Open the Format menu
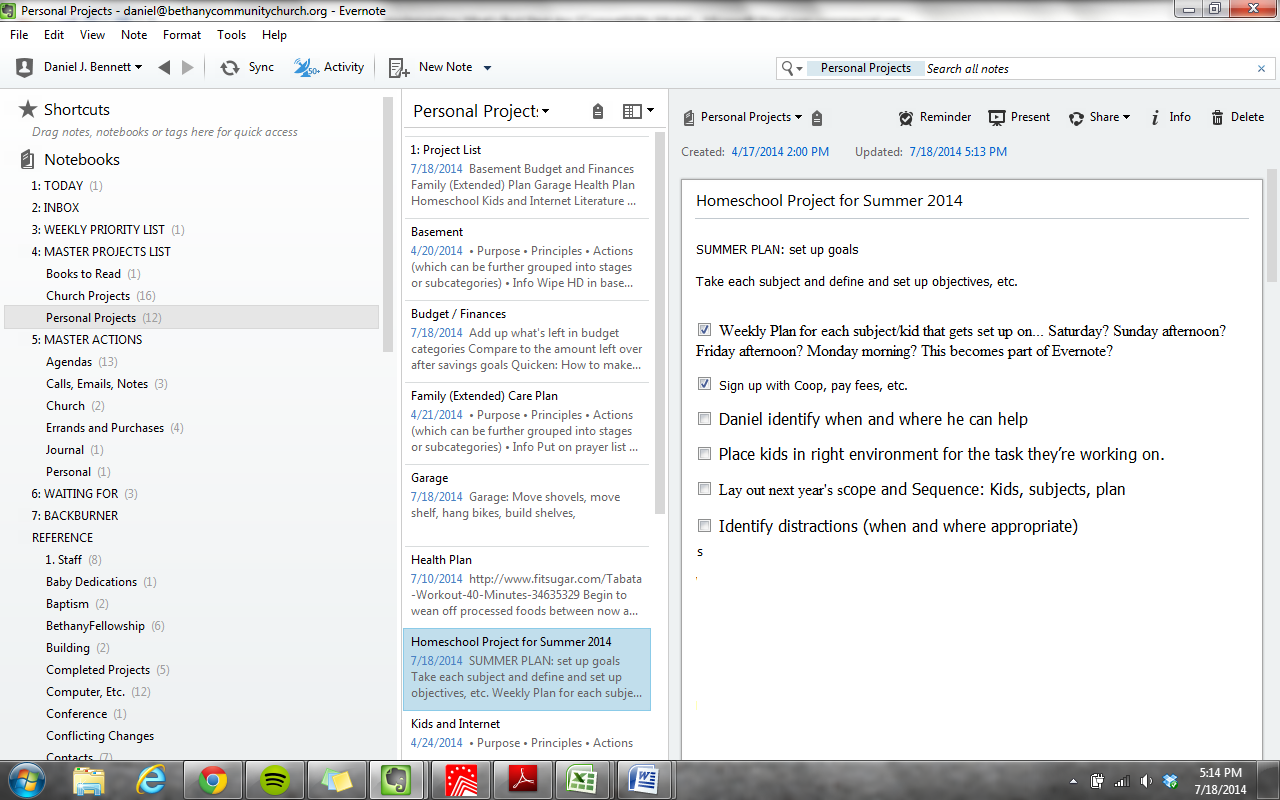Screen dimensions: 1280x800 tap(182, 34)
